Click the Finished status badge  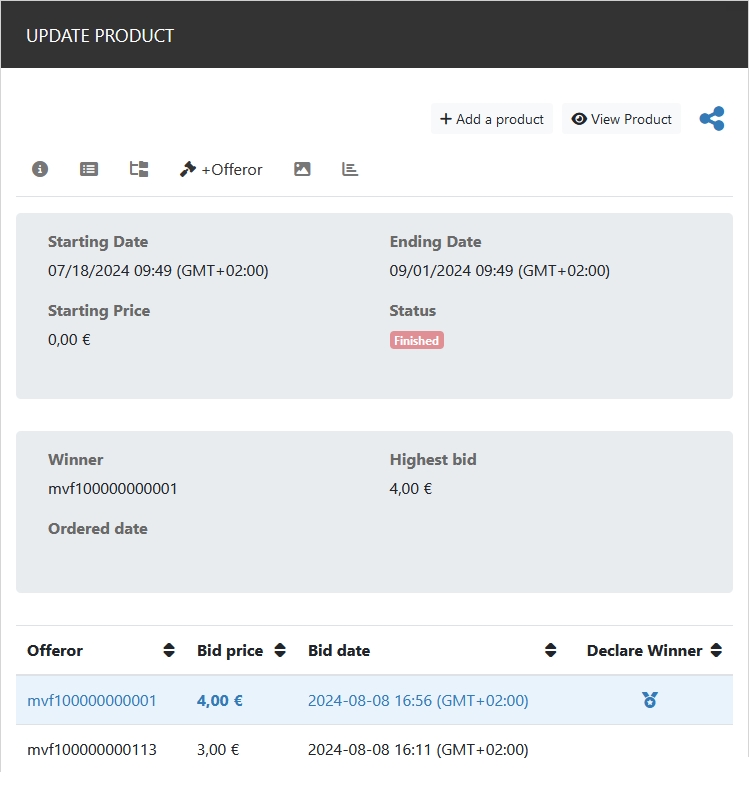(x=416, y=340)
